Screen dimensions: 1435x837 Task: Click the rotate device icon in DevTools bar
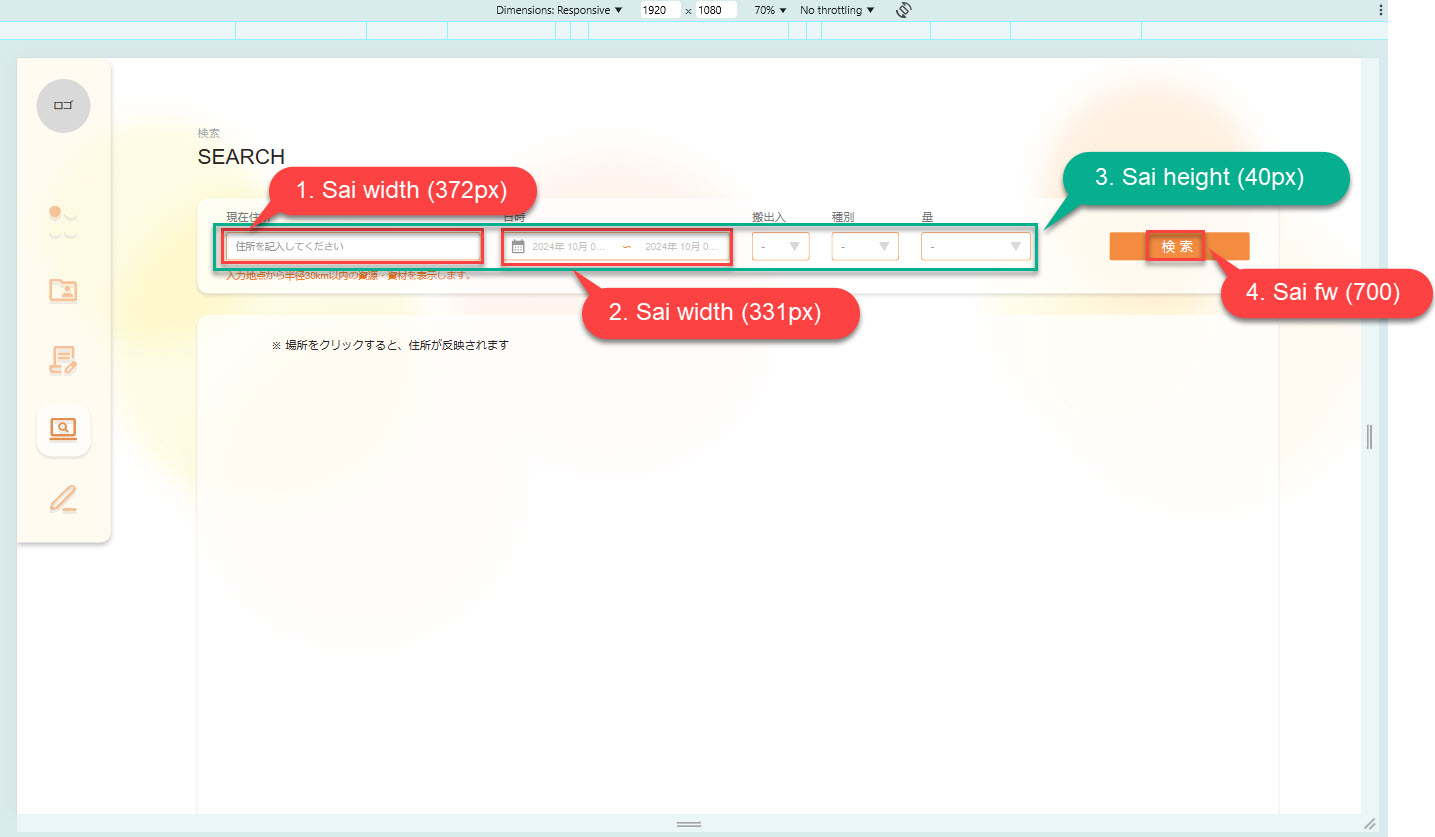(x=904, y=10)
